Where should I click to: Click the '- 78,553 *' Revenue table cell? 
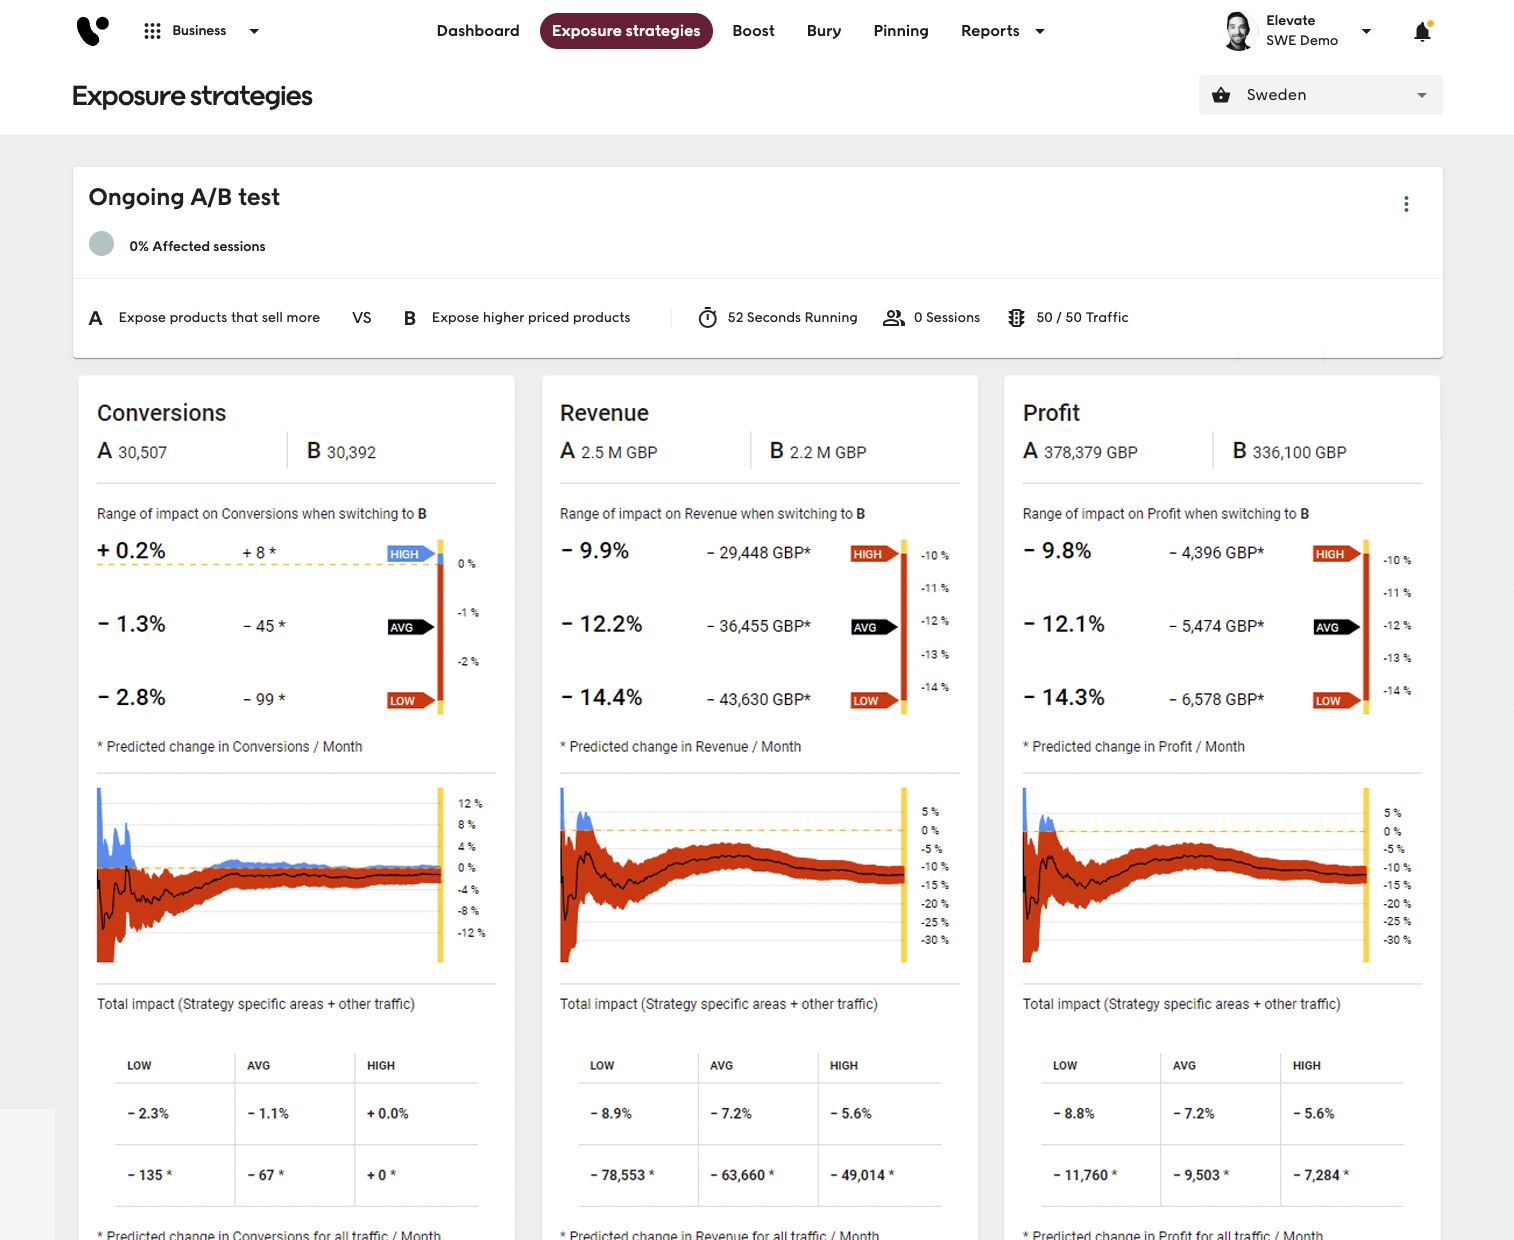click(x=622, y=1175)
